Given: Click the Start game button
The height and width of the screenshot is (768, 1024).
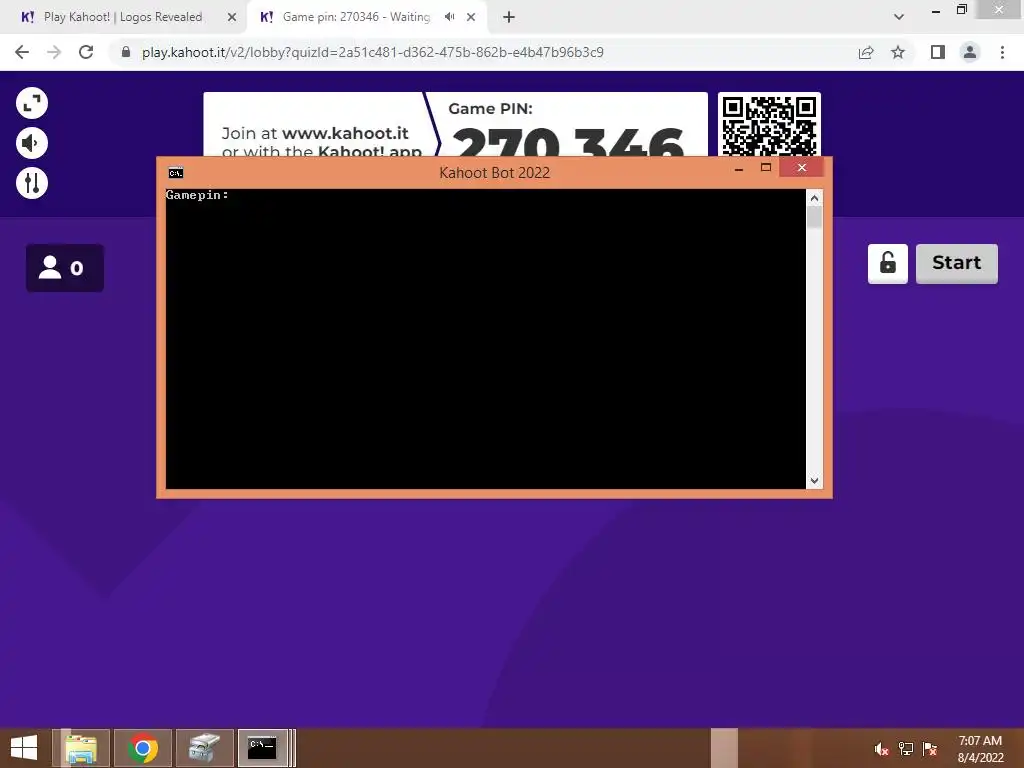Looking at the screenshot, I should 957,264.
